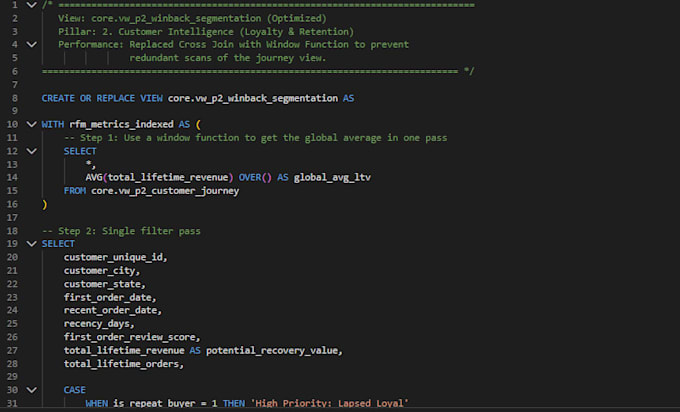Click 'total_lifetime_revenue' on line 27
The height and width of the screenshot is (412, 680).
(x=124, y=350)
